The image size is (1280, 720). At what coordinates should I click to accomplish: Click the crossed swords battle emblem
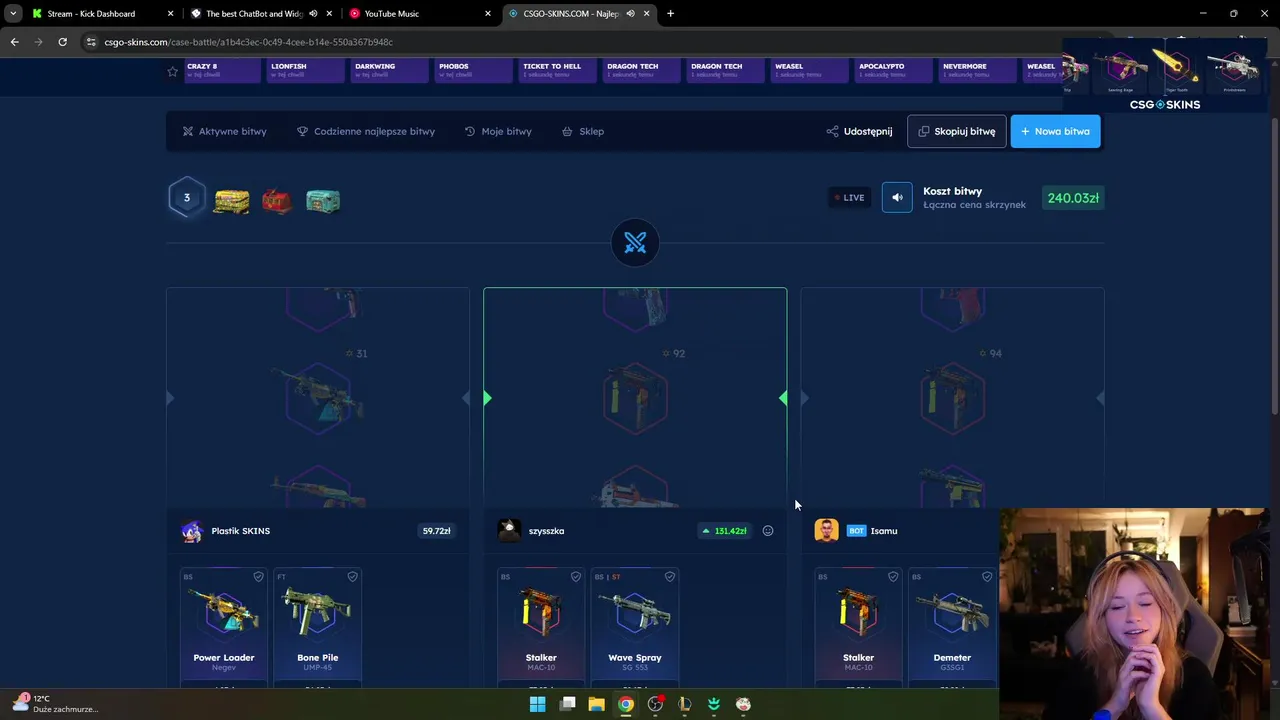pyautogui.click(x=635, y=243)
